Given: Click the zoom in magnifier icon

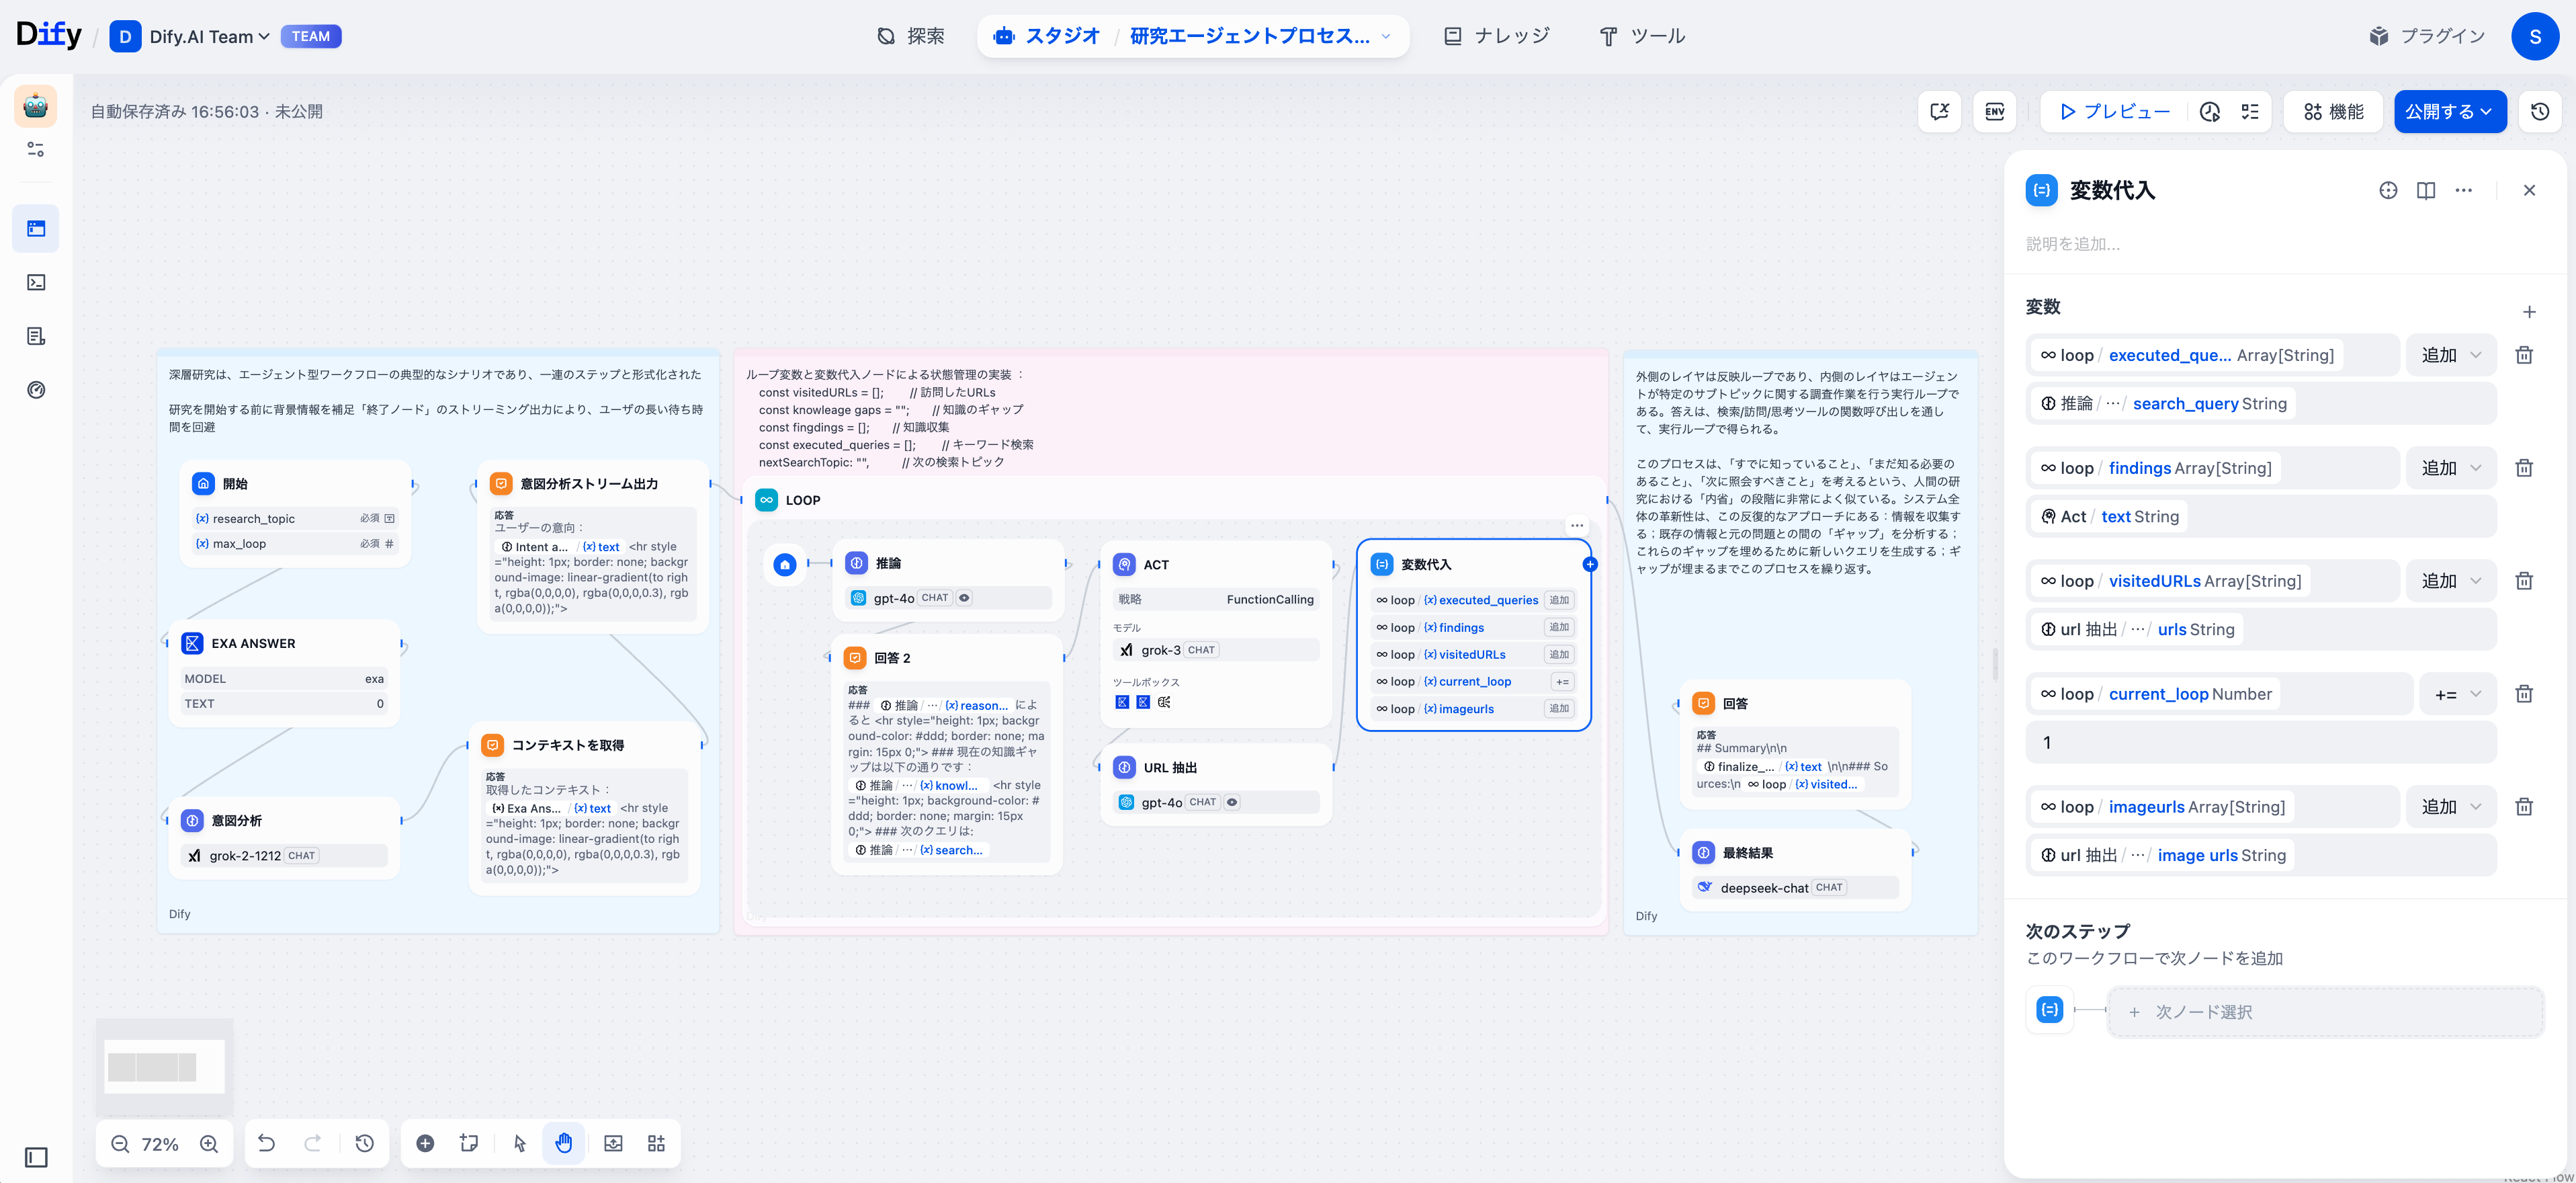Looking at the screenshot, I should [209, 1144].
